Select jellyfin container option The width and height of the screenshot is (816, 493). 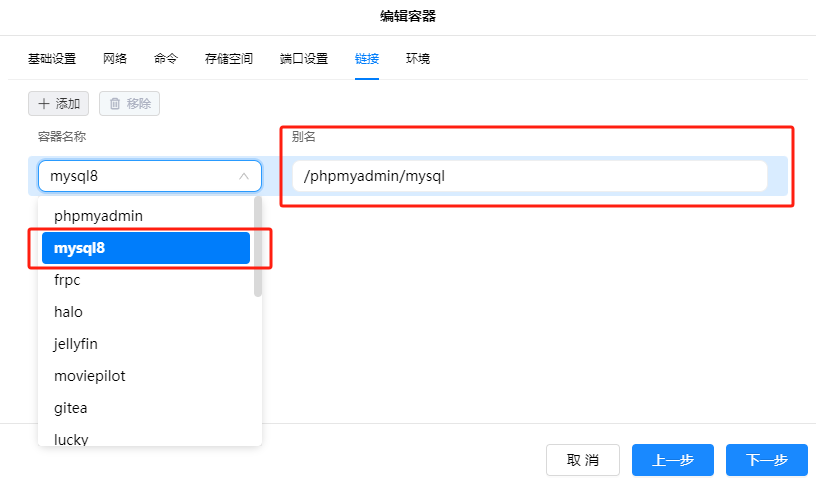pos(76,344)
